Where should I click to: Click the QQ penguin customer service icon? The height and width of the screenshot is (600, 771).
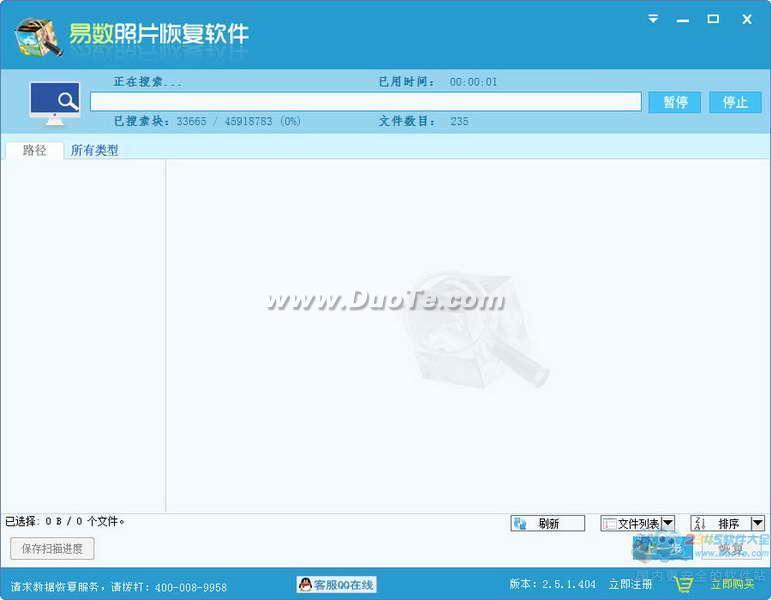click(x=305, y=584)
